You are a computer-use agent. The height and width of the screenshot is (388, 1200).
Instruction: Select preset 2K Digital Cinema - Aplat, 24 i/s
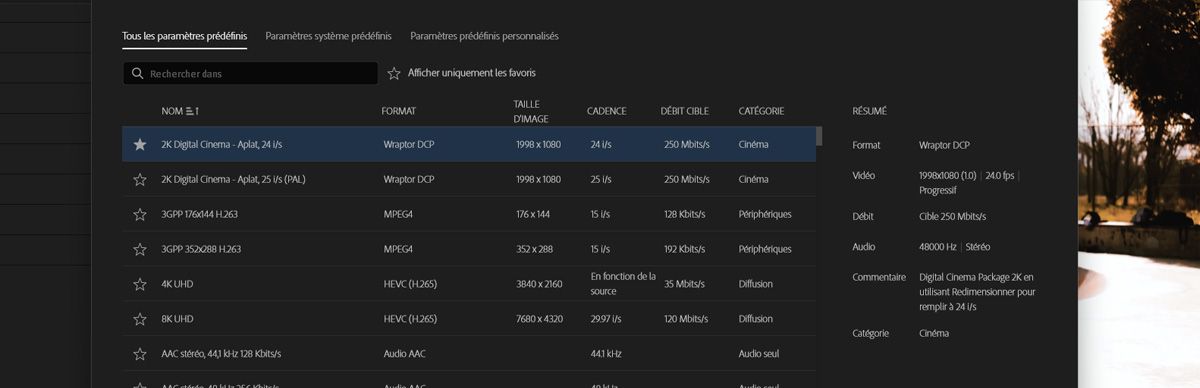tap(222, 144)
